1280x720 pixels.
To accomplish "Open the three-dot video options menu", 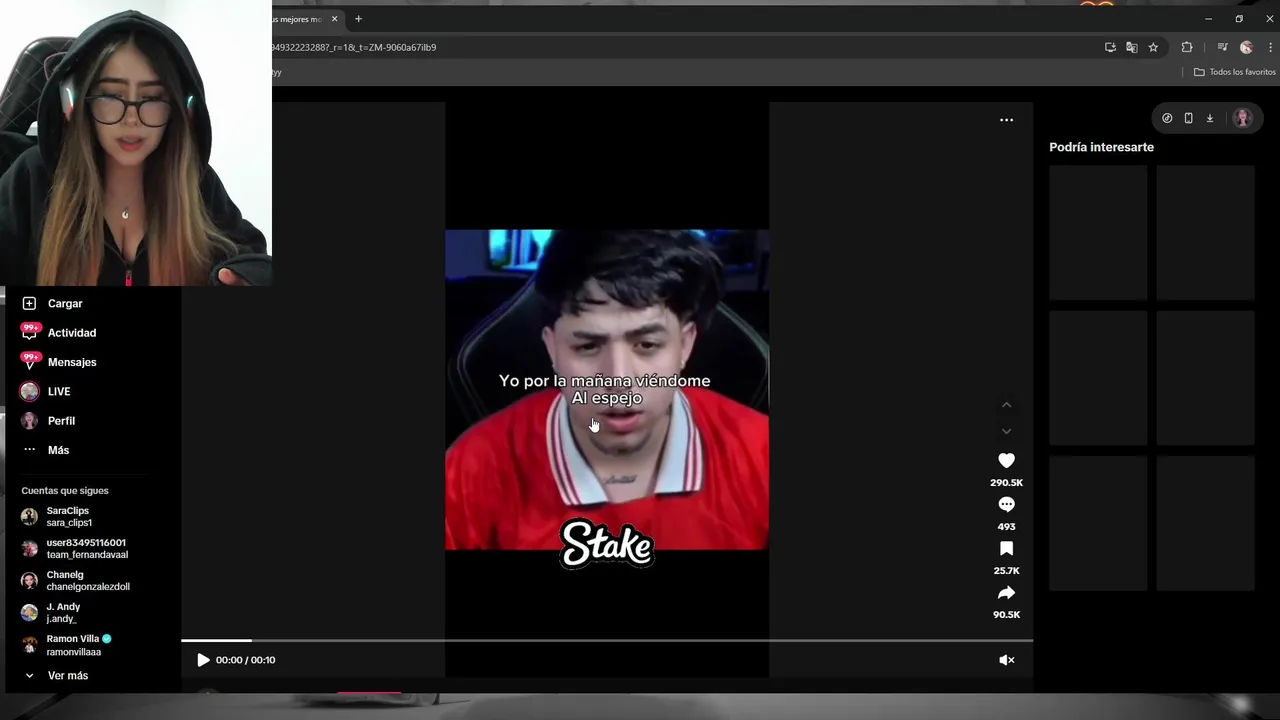I will pos(1006,120).
